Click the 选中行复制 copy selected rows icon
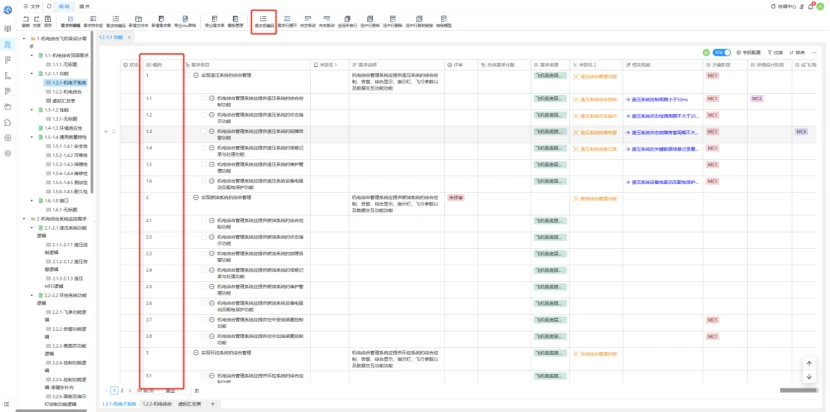 coord(370,19)
